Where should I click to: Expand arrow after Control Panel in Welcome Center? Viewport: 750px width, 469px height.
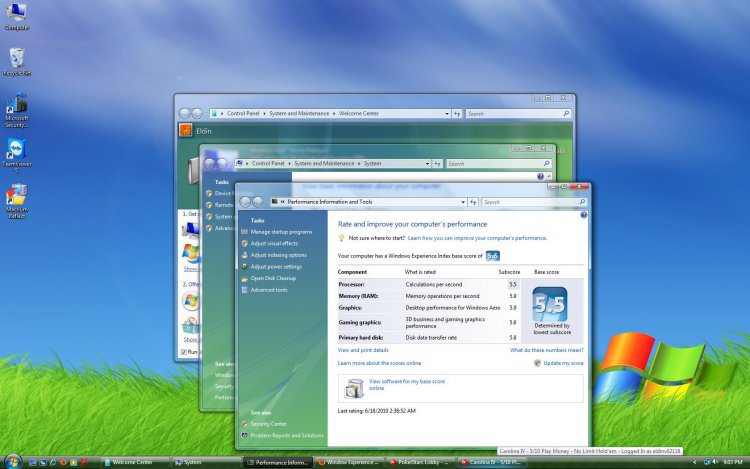tap(264, 113)
